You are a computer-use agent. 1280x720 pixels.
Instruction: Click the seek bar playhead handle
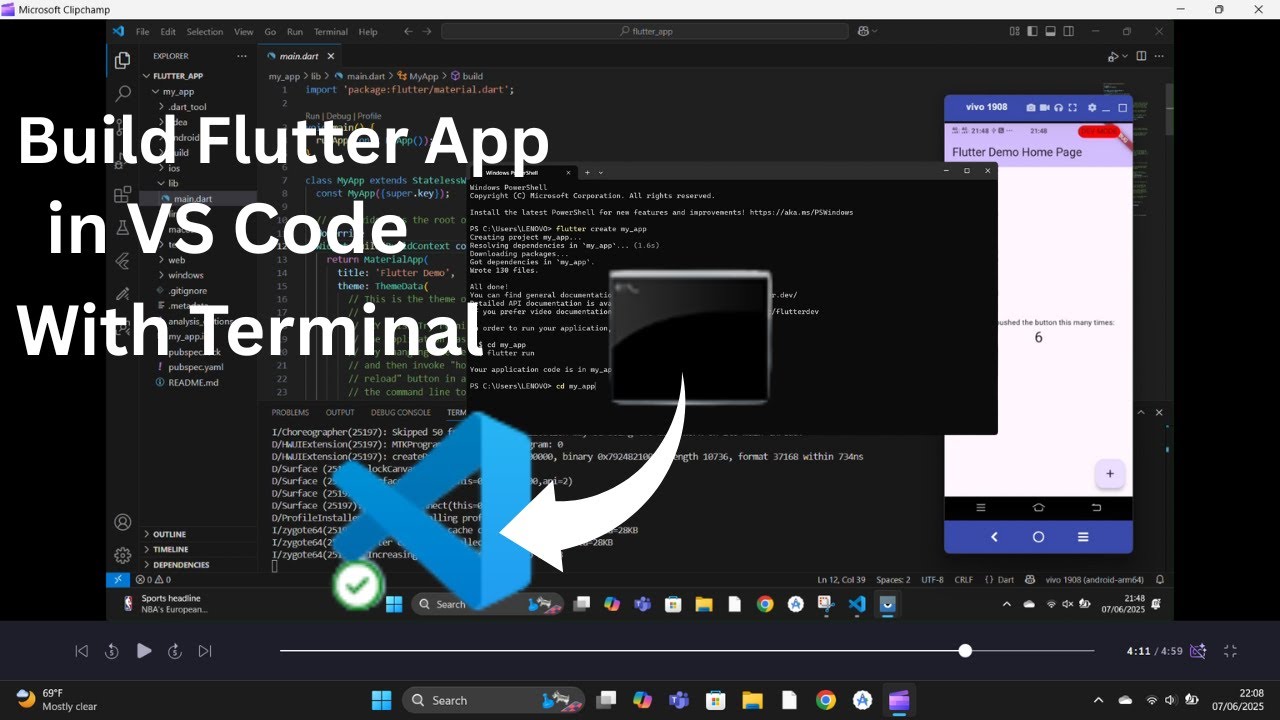965,650
